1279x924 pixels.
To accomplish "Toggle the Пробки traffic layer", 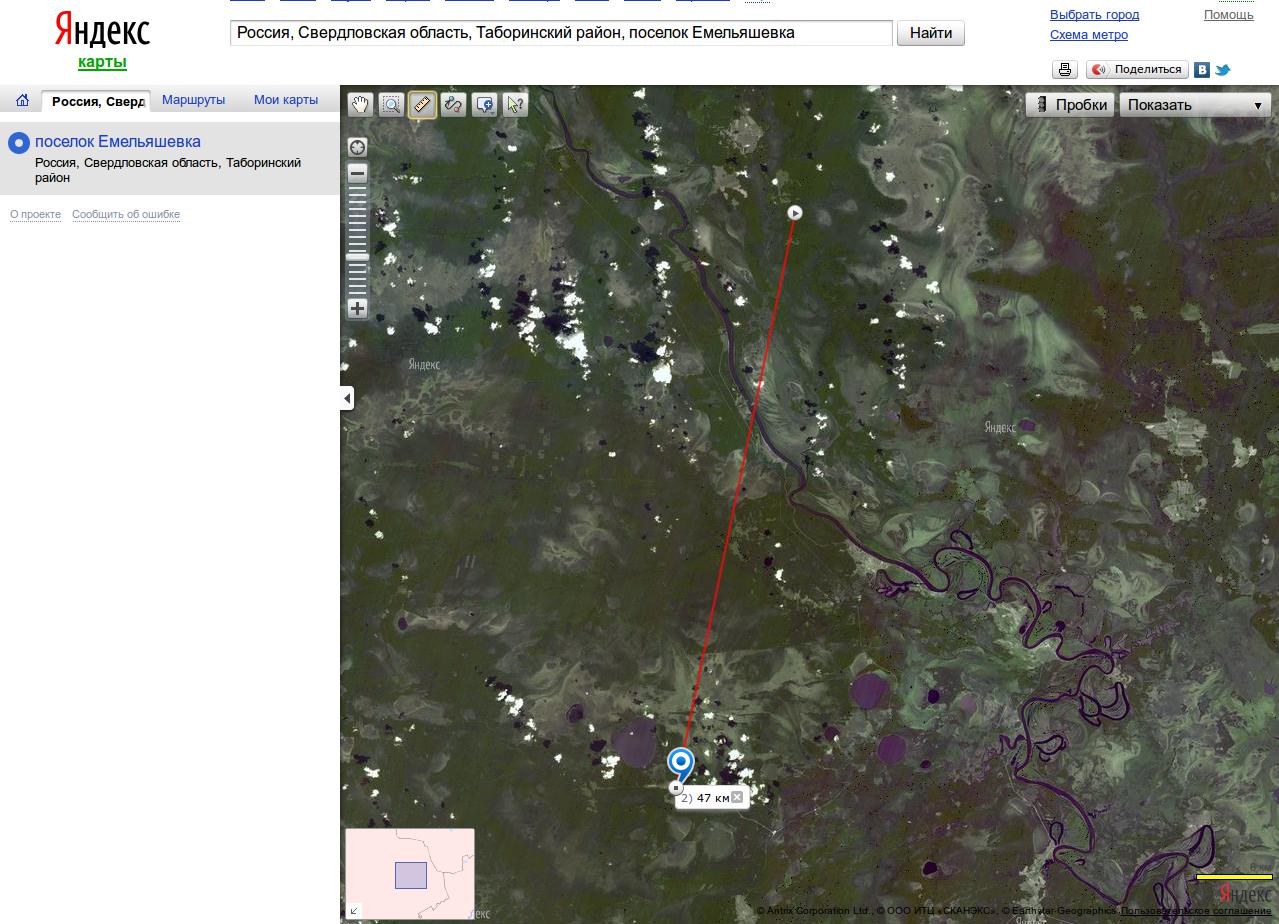I will pos(1070,105).
